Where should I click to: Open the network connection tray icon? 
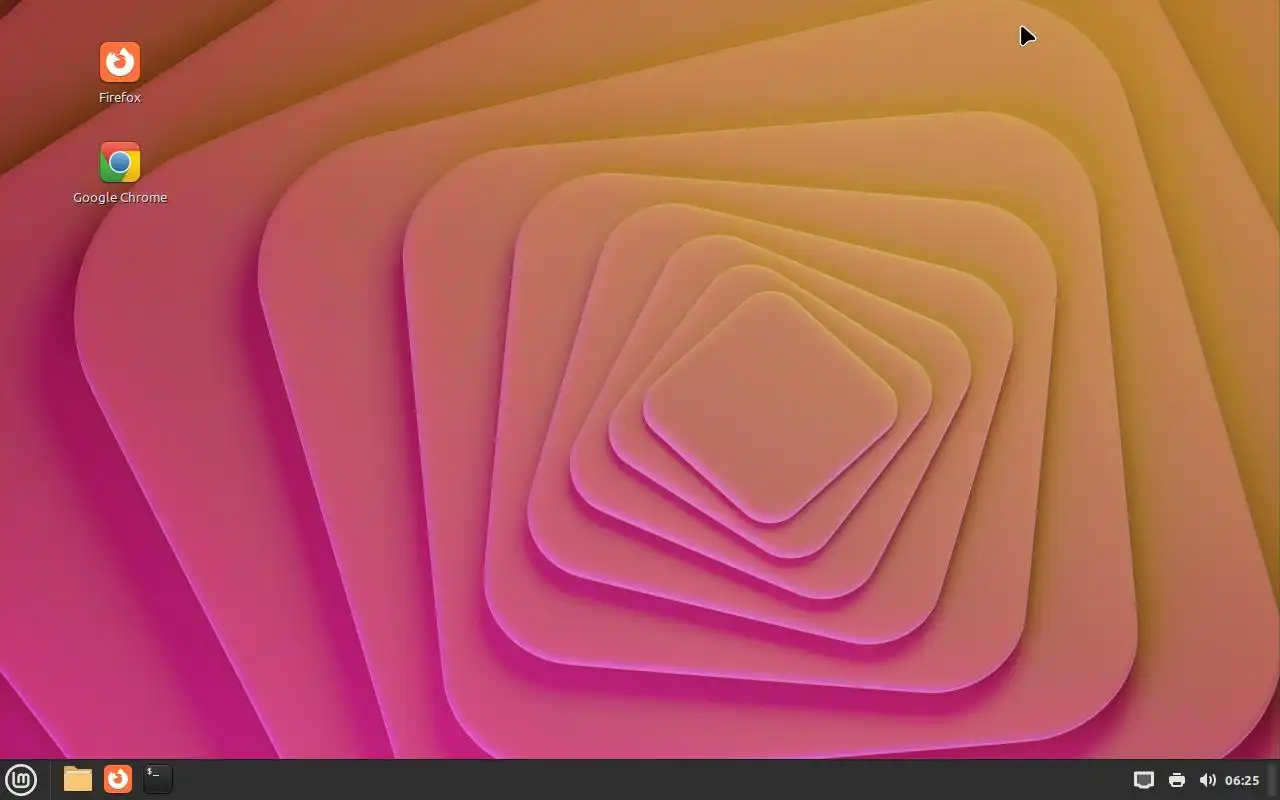(1144, 780)
